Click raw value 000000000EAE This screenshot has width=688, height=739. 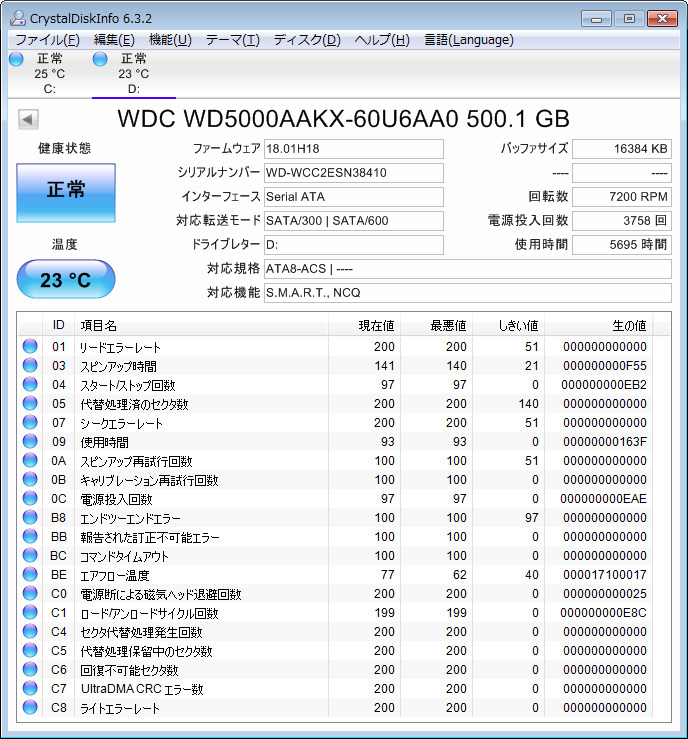[x=603, y=499]
